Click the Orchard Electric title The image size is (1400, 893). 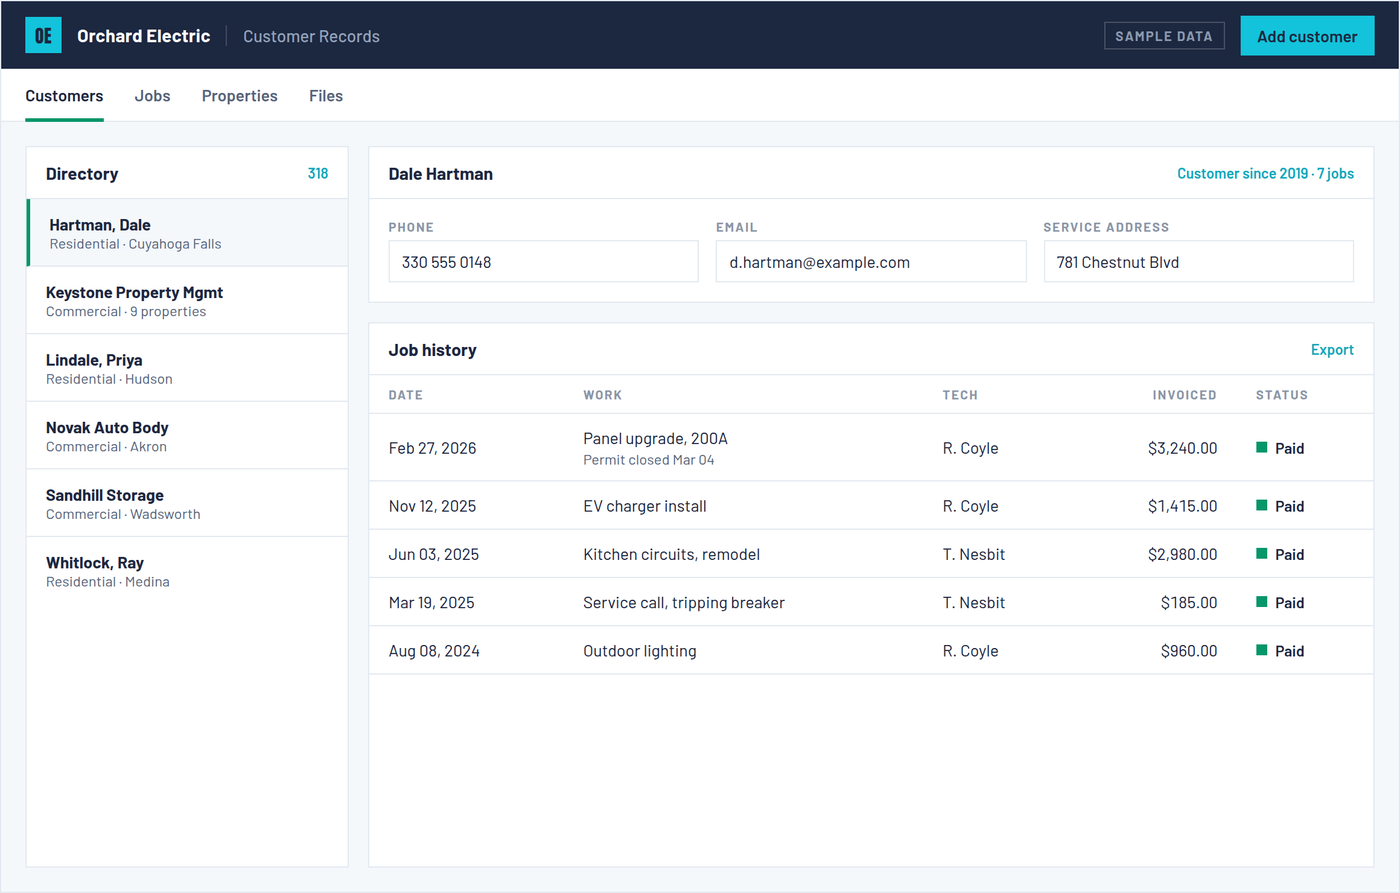point(143,36)
